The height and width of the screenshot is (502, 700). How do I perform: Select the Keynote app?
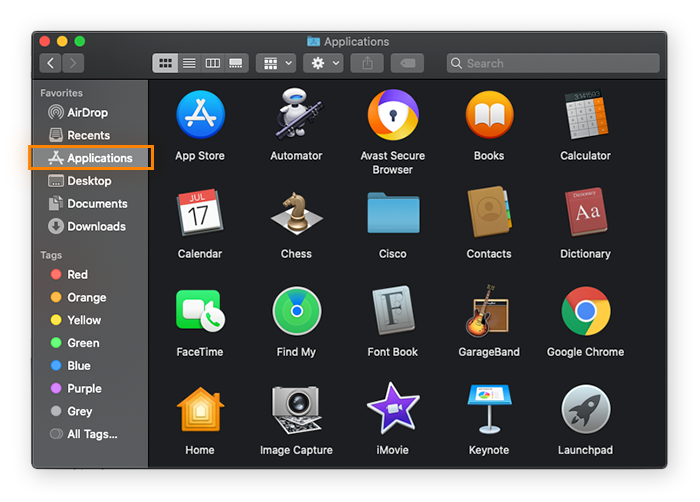tap(489, 409)
